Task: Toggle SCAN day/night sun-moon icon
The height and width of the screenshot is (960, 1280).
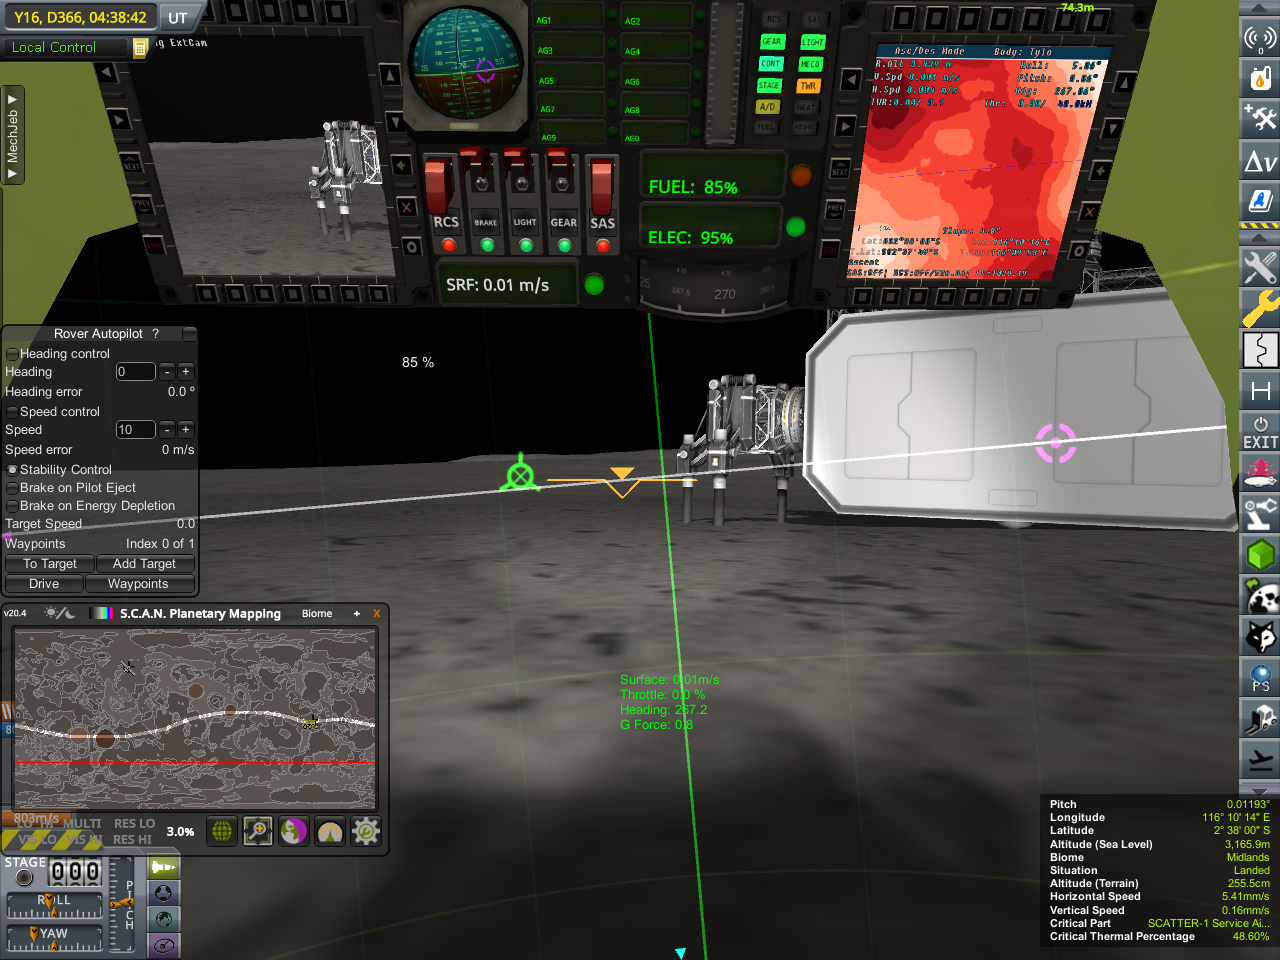Action: pos(59,613)
